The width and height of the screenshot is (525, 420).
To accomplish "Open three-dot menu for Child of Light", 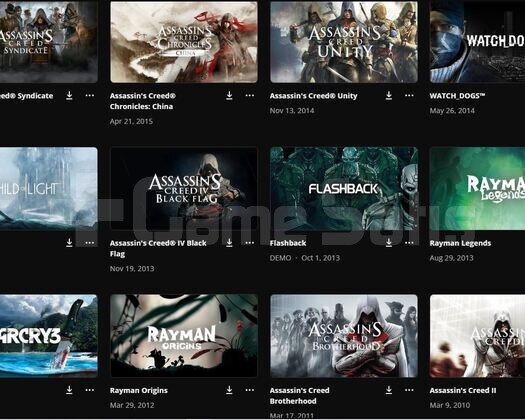I will (x=89, y=242).
